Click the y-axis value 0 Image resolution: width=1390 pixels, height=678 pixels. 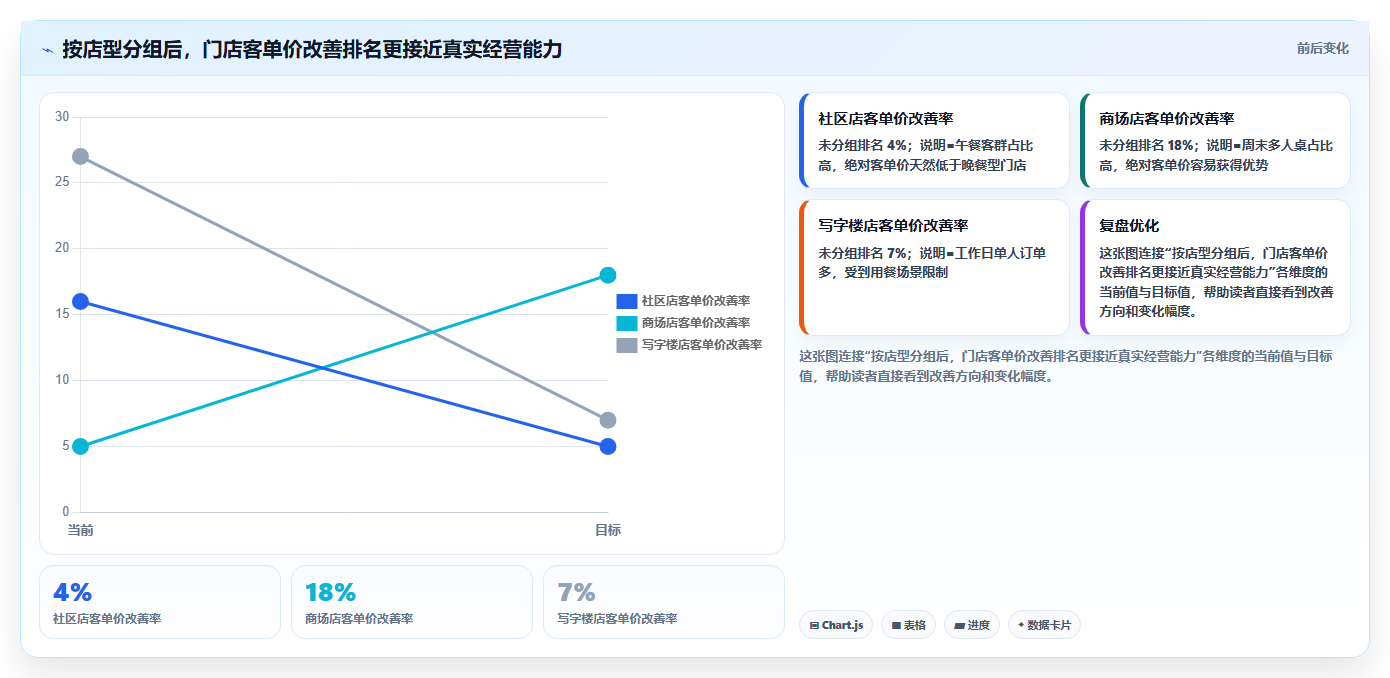click(65, 512)
